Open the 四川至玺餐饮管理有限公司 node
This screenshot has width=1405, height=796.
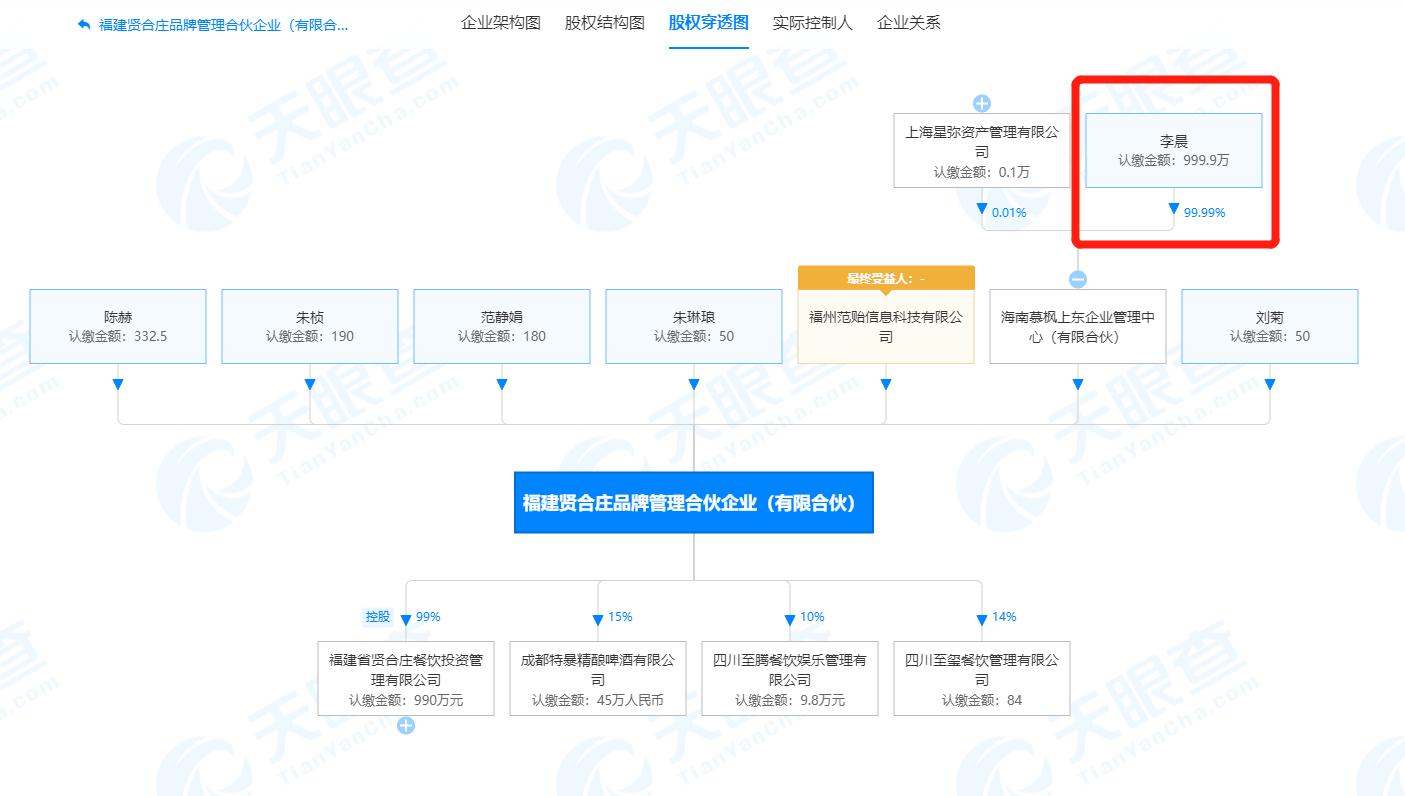(982, 679)
